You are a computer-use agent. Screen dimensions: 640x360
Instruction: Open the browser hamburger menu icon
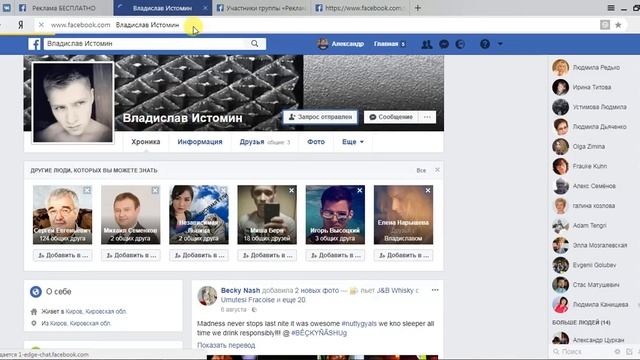tap(611, 8)
